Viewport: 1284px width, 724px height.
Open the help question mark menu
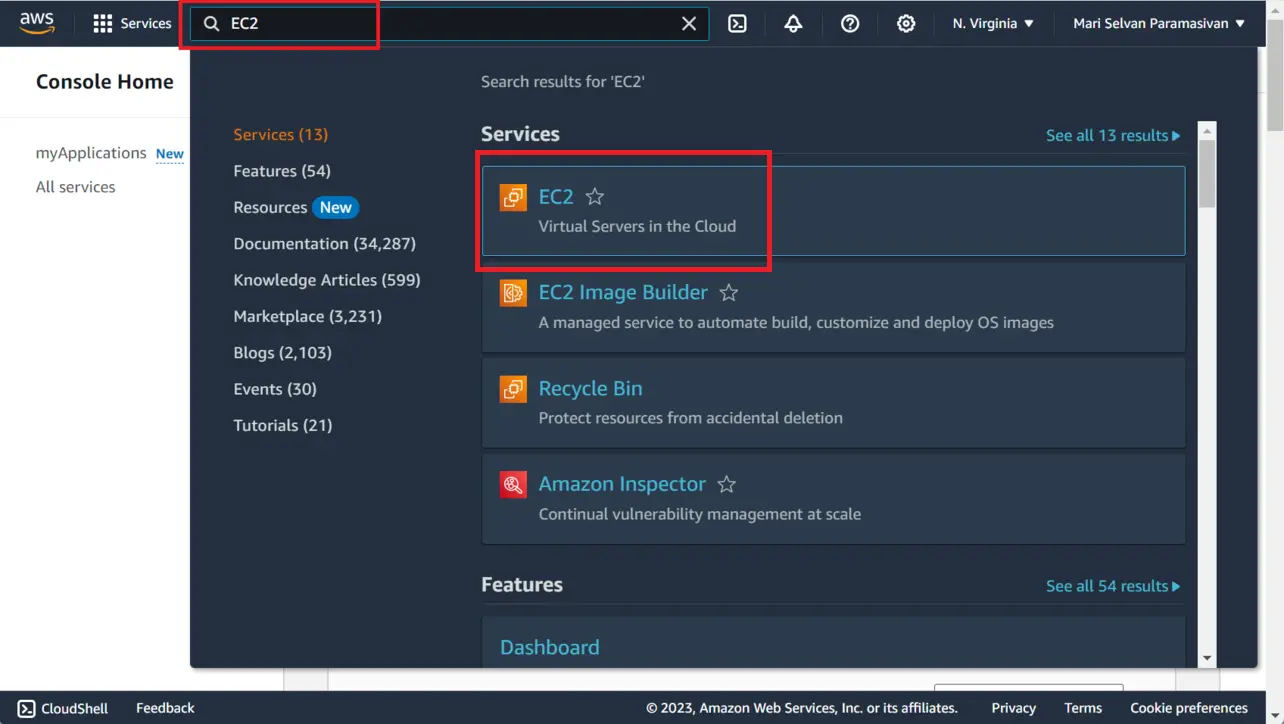tap(850, 23)
